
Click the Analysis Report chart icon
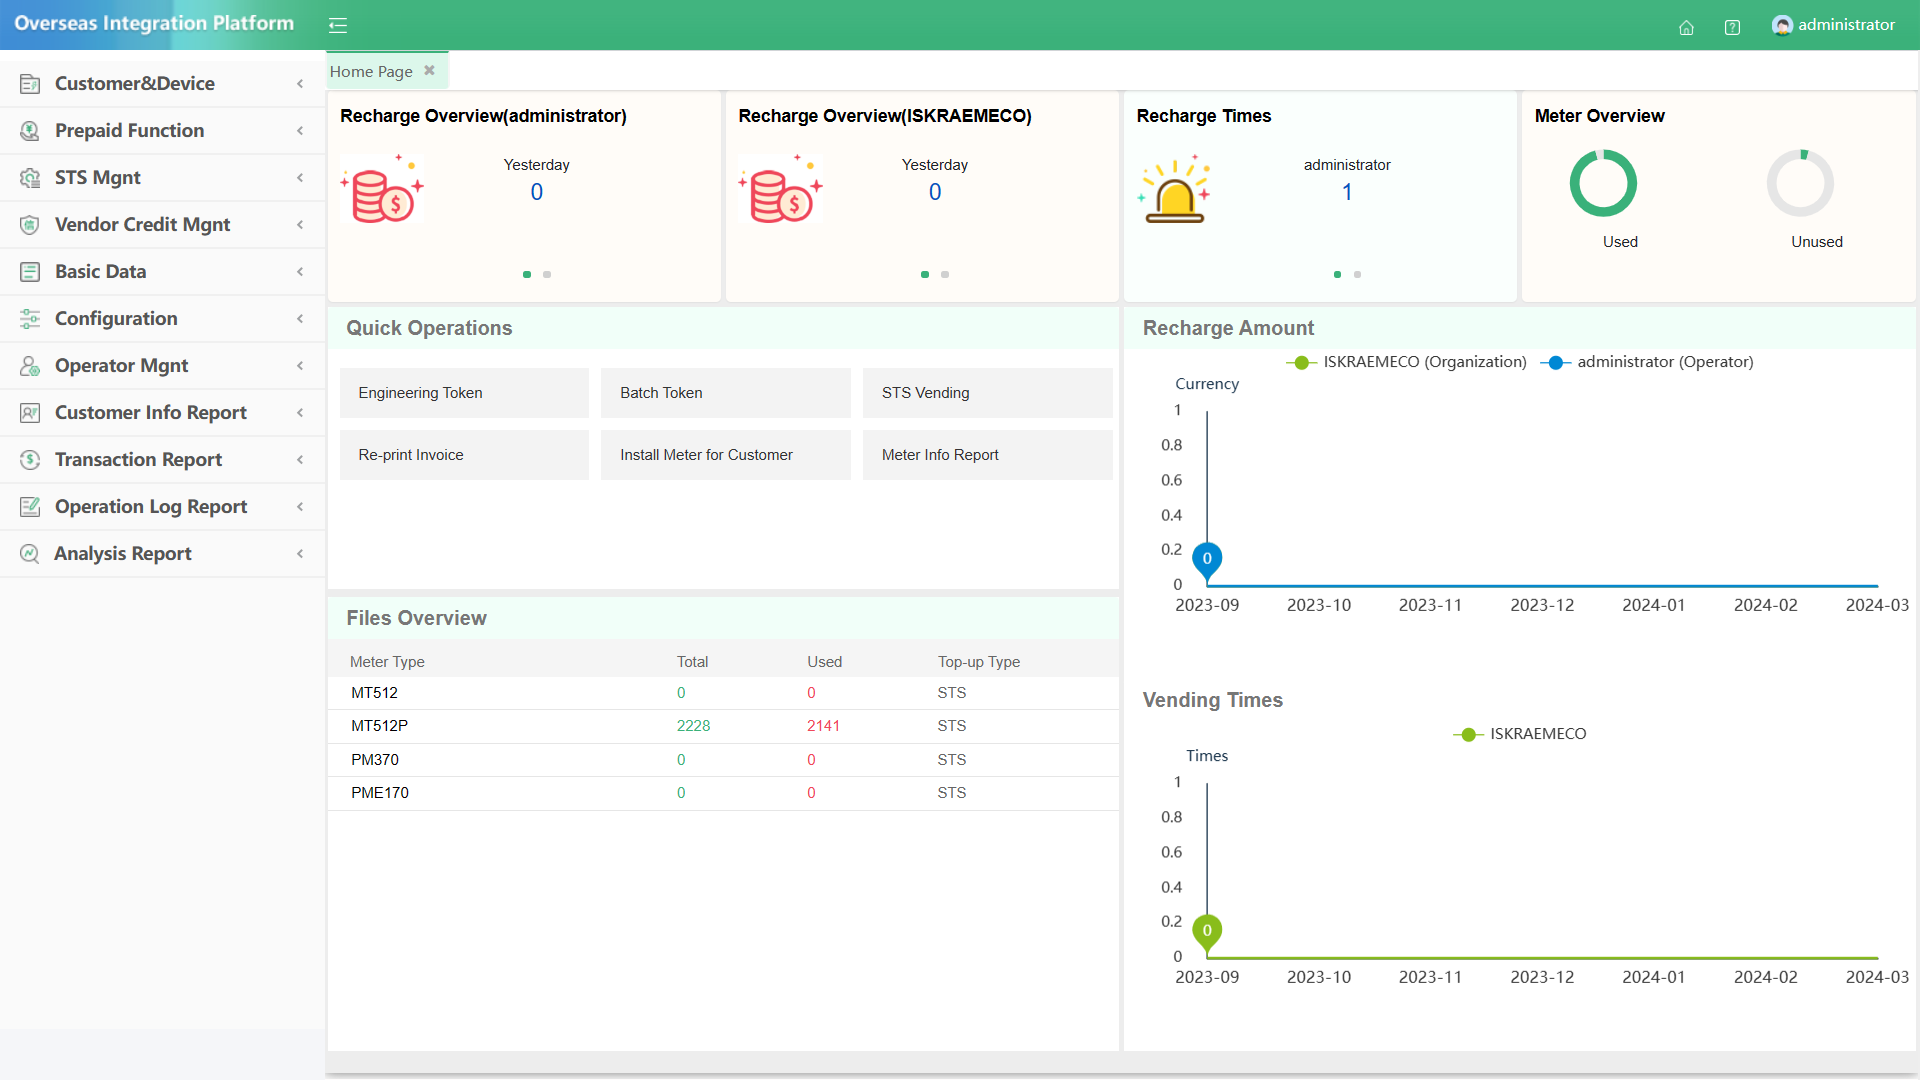[x=30, y=554]
